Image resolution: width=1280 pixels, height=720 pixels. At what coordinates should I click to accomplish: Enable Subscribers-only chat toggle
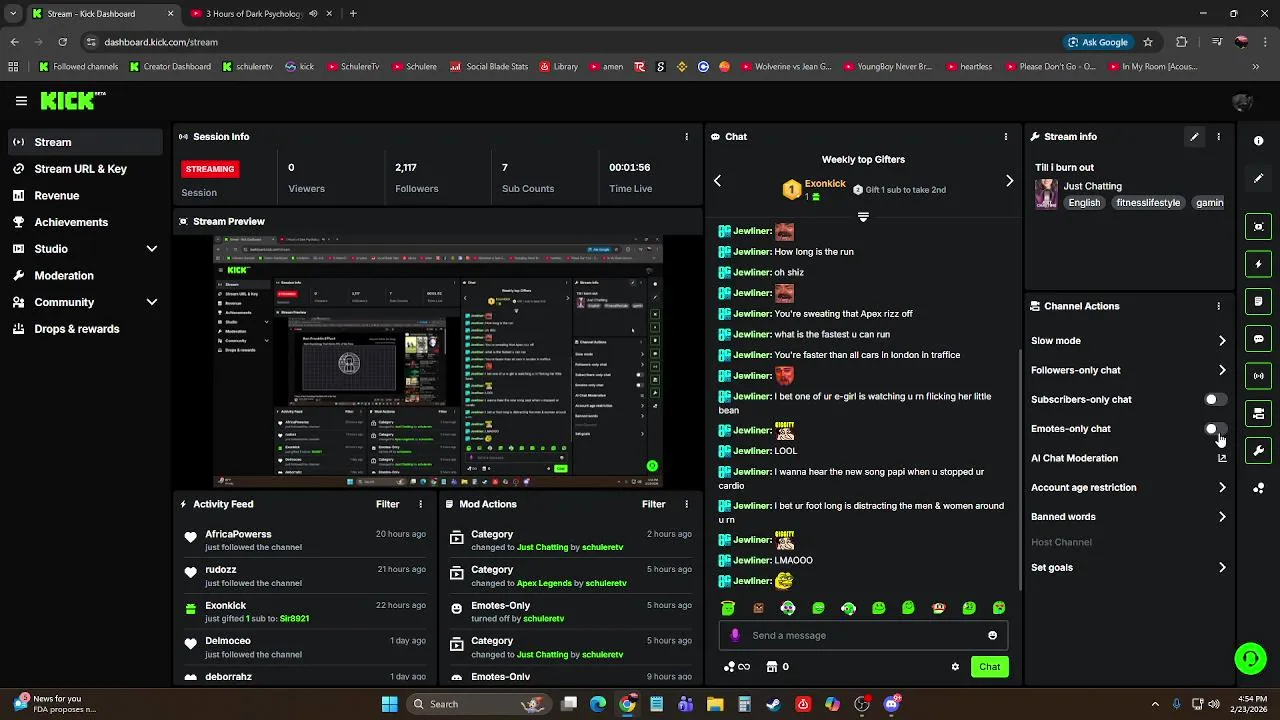pos(1215,399)
